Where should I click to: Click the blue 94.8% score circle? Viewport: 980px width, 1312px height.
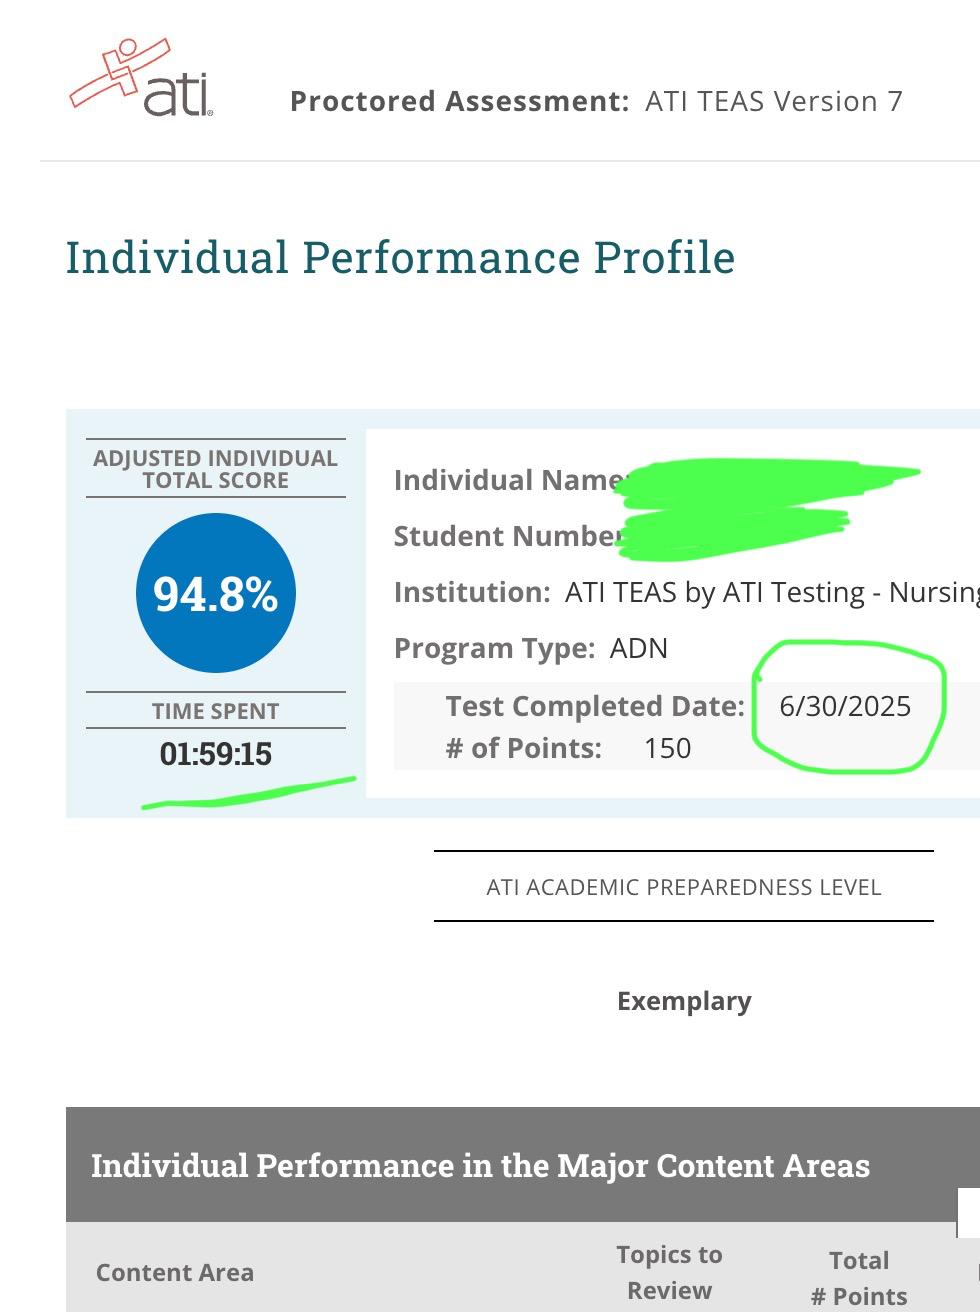pyautogui.click(x=216, y=593)
